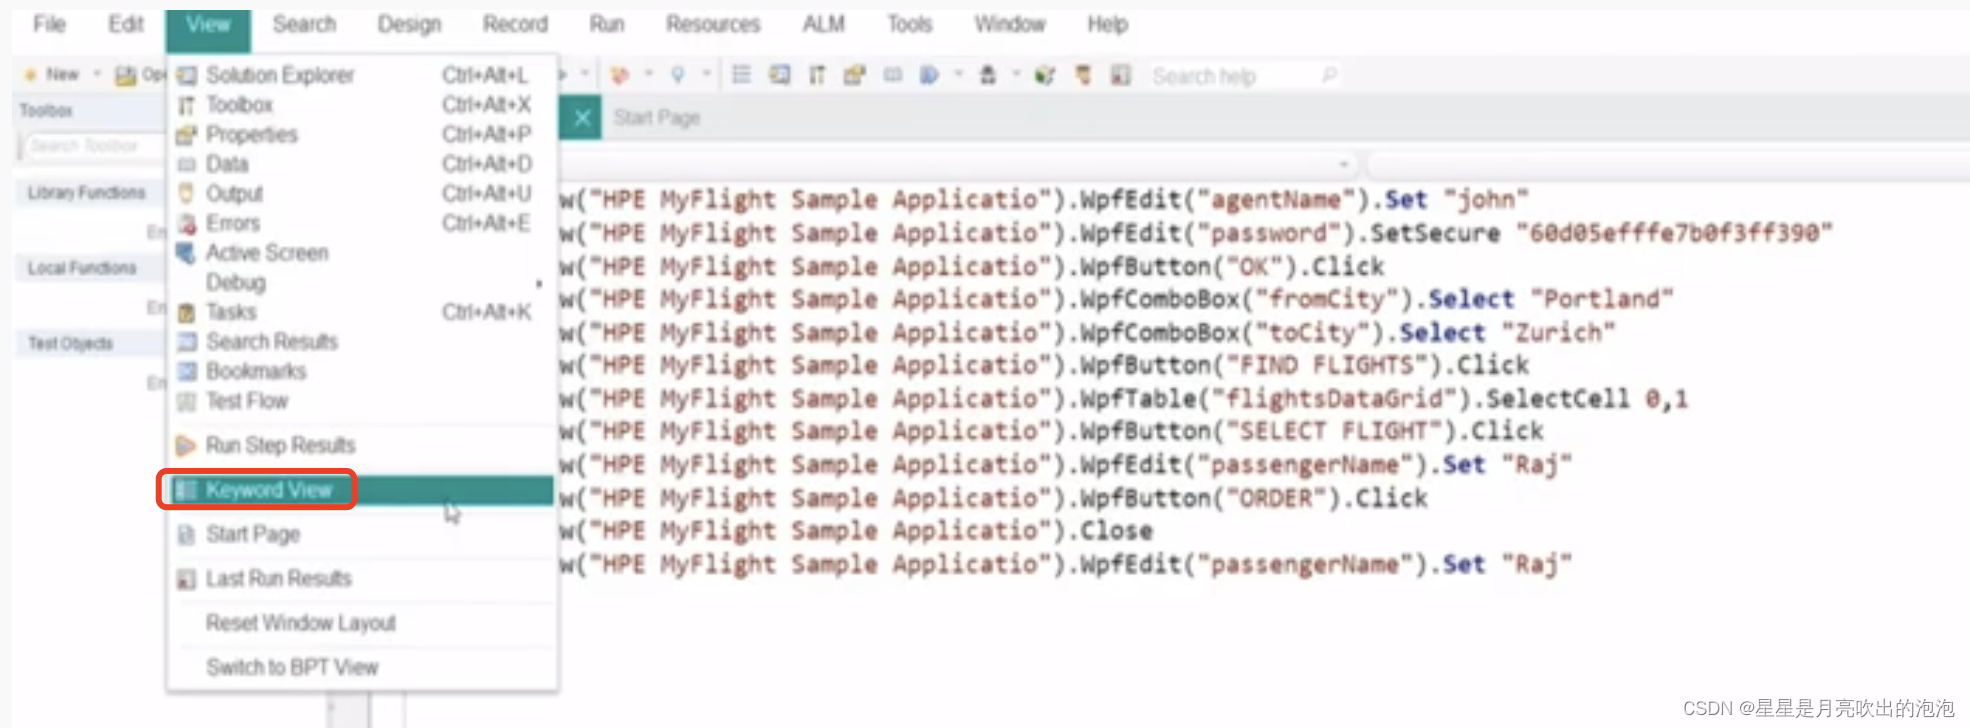Choose Run Step Results menu item
Viewport: 1970px width, 728px height.
click(x=361, y=445)
